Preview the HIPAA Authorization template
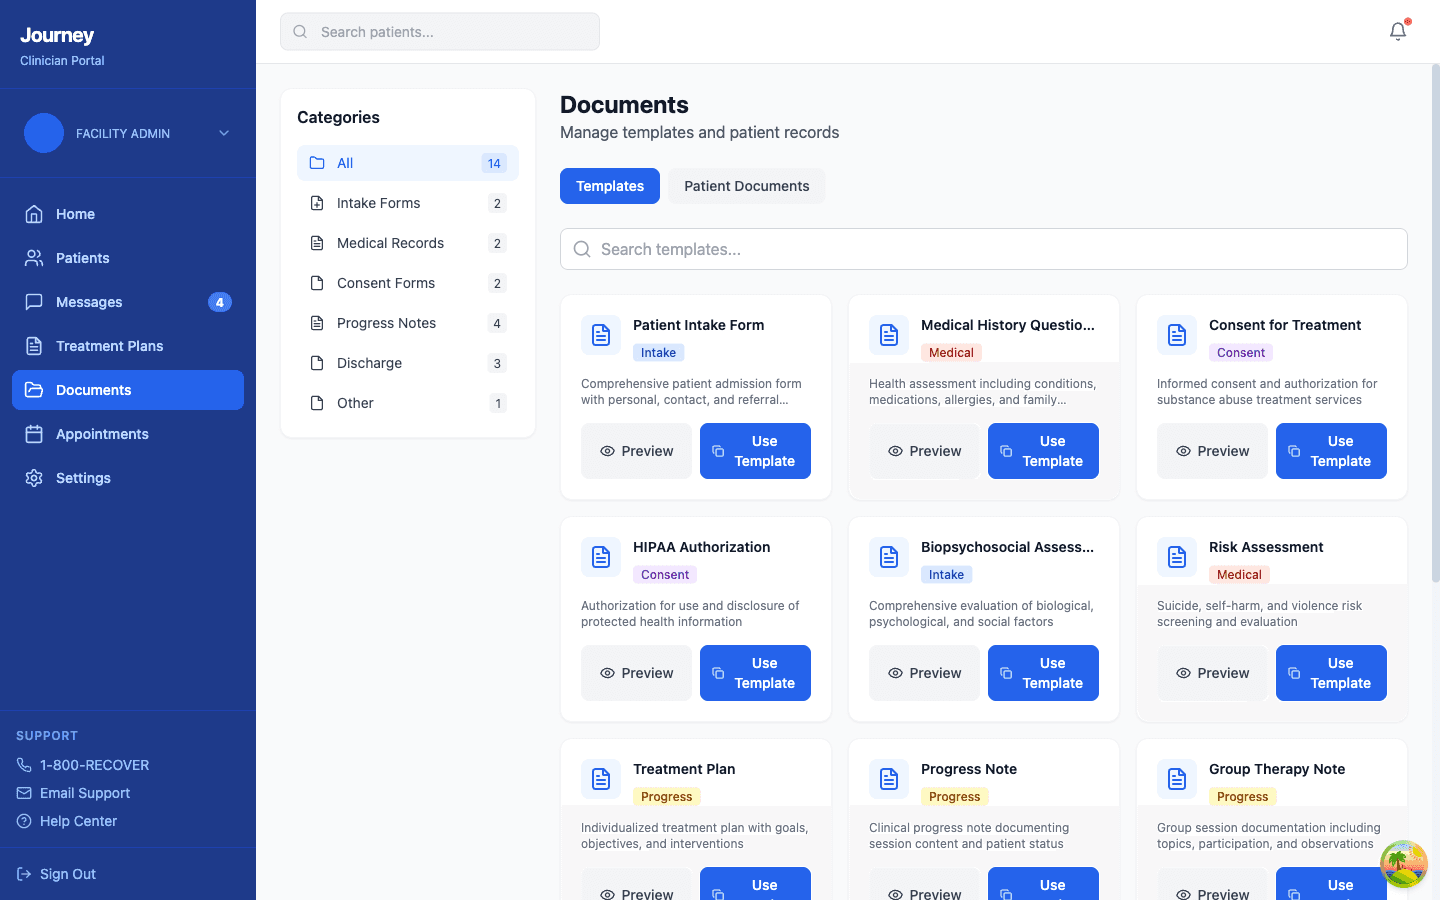Screen dimensions: 1440x900 (636, 673)
